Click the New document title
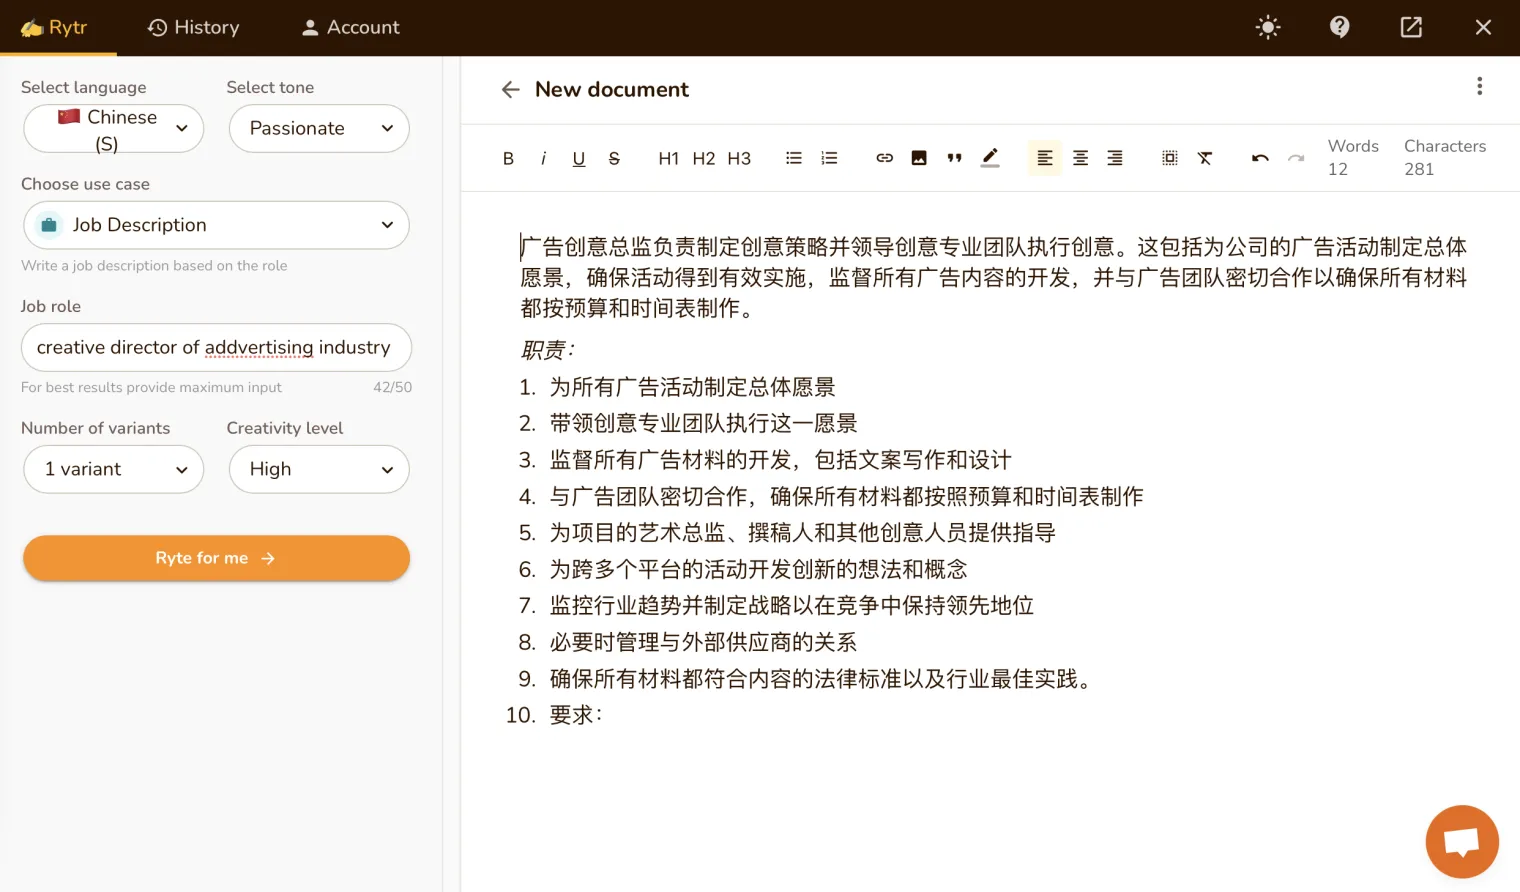This screenshot has width=1520, height=892. click(x=612, y=89)
